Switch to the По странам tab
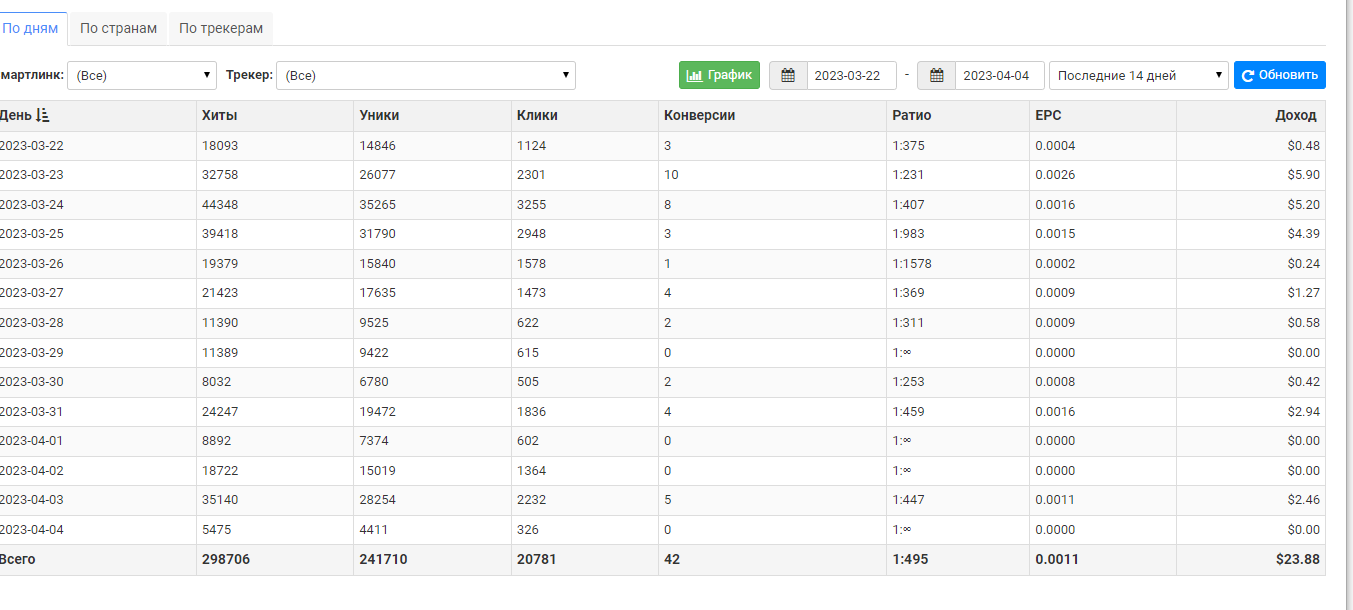 coord(118,28)
